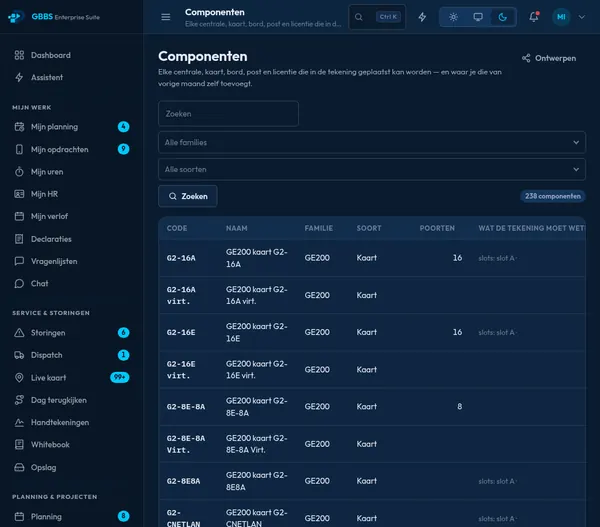This screenshot has width=600, height=527.
Task: Open Assistent in sidebar
Action: [72, 77]
